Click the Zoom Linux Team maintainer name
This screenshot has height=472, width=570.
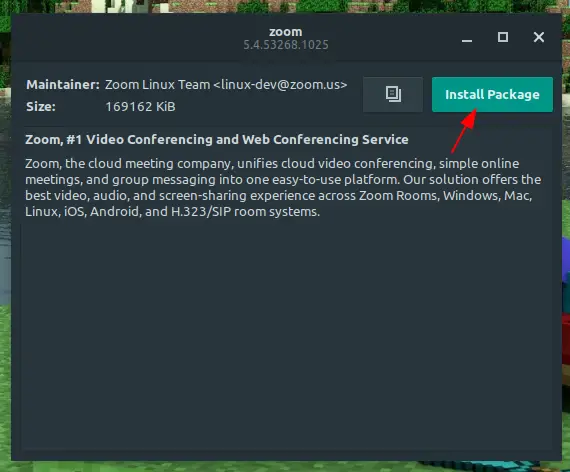pos(158,85)
